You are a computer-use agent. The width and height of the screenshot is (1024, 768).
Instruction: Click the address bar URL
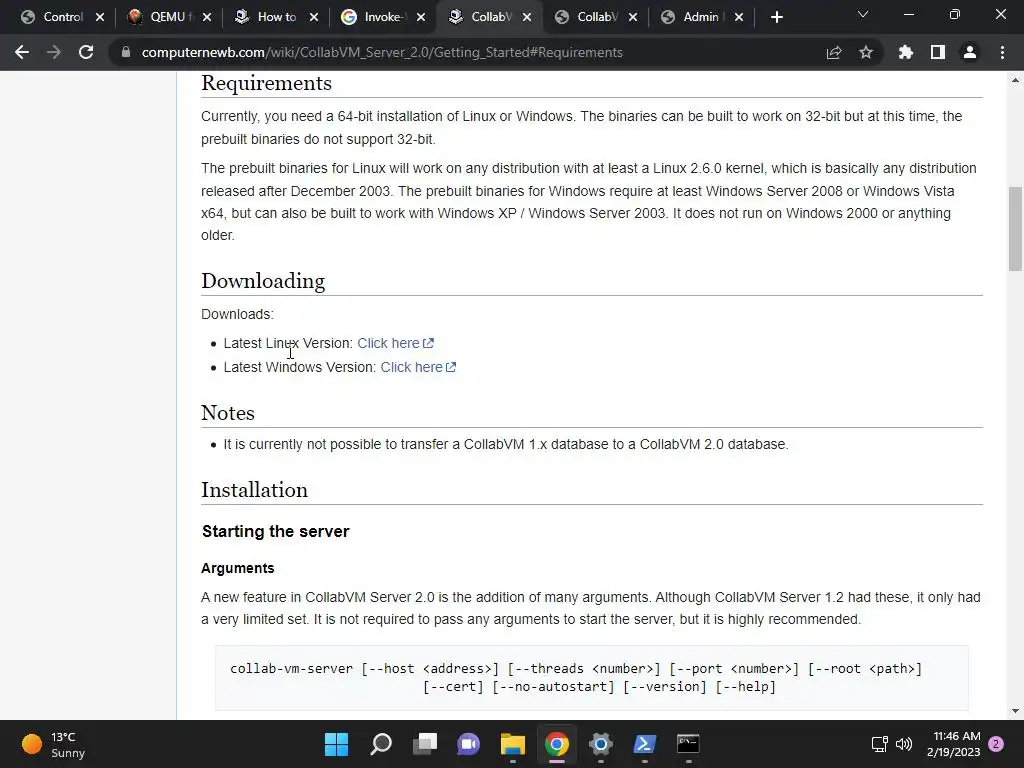click(382, 52)
